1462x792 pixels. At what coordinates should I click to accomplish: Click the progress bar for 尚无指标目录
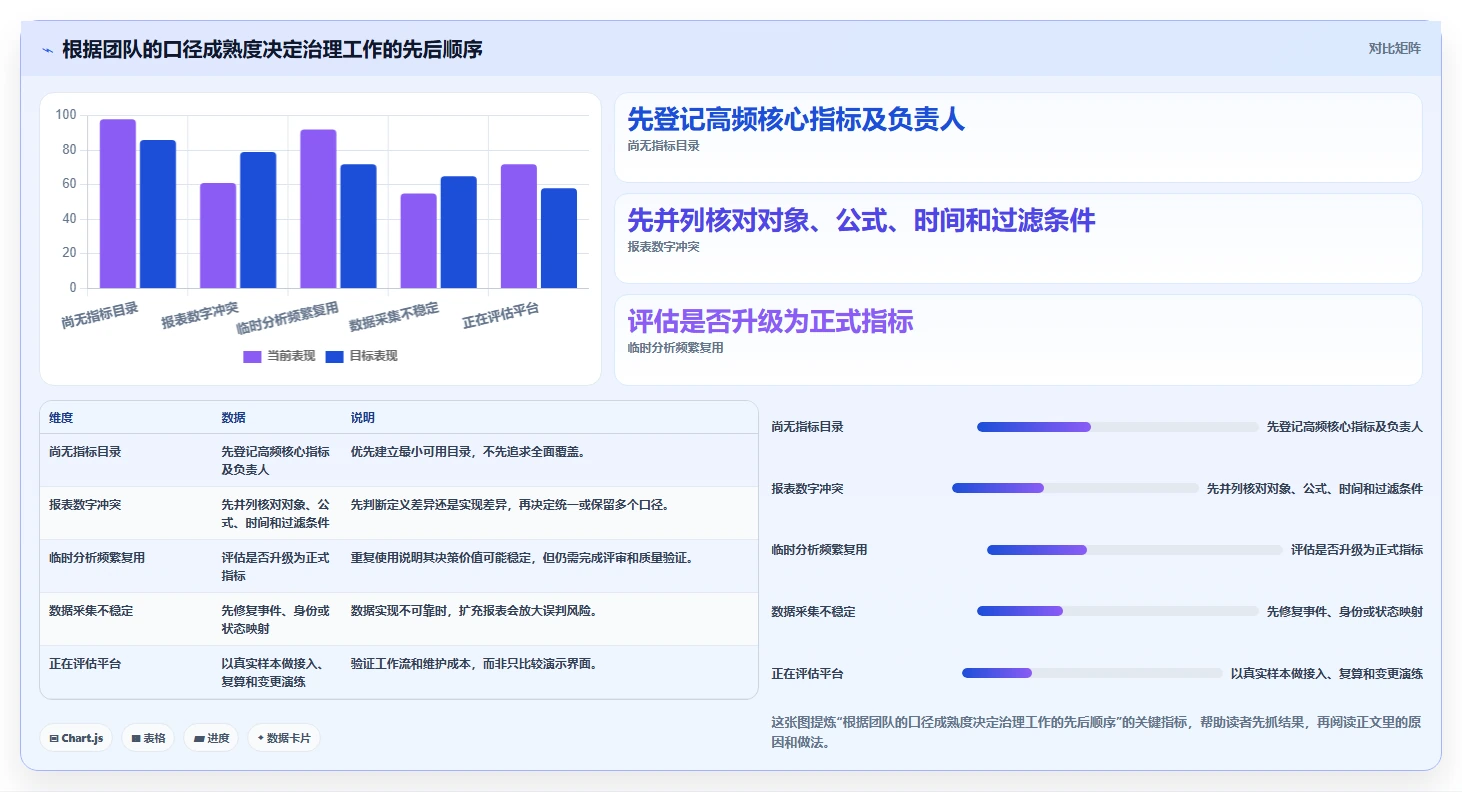pyautogui.click(x=1118, y=427)
